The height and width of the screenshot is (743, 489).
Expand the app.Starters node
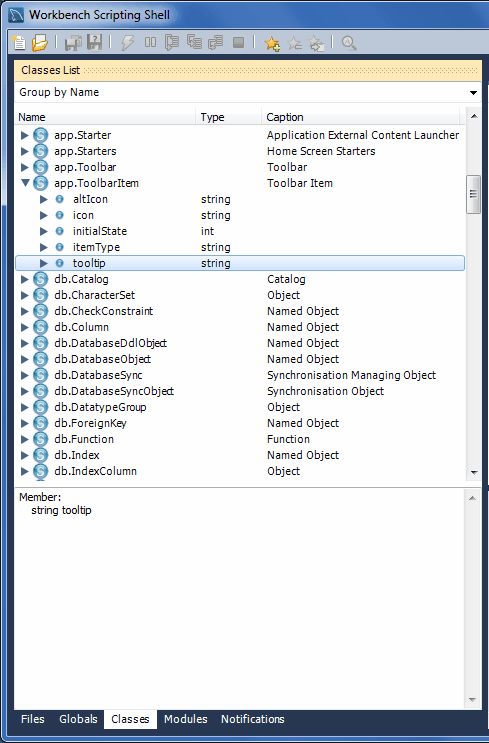[25, 151]
